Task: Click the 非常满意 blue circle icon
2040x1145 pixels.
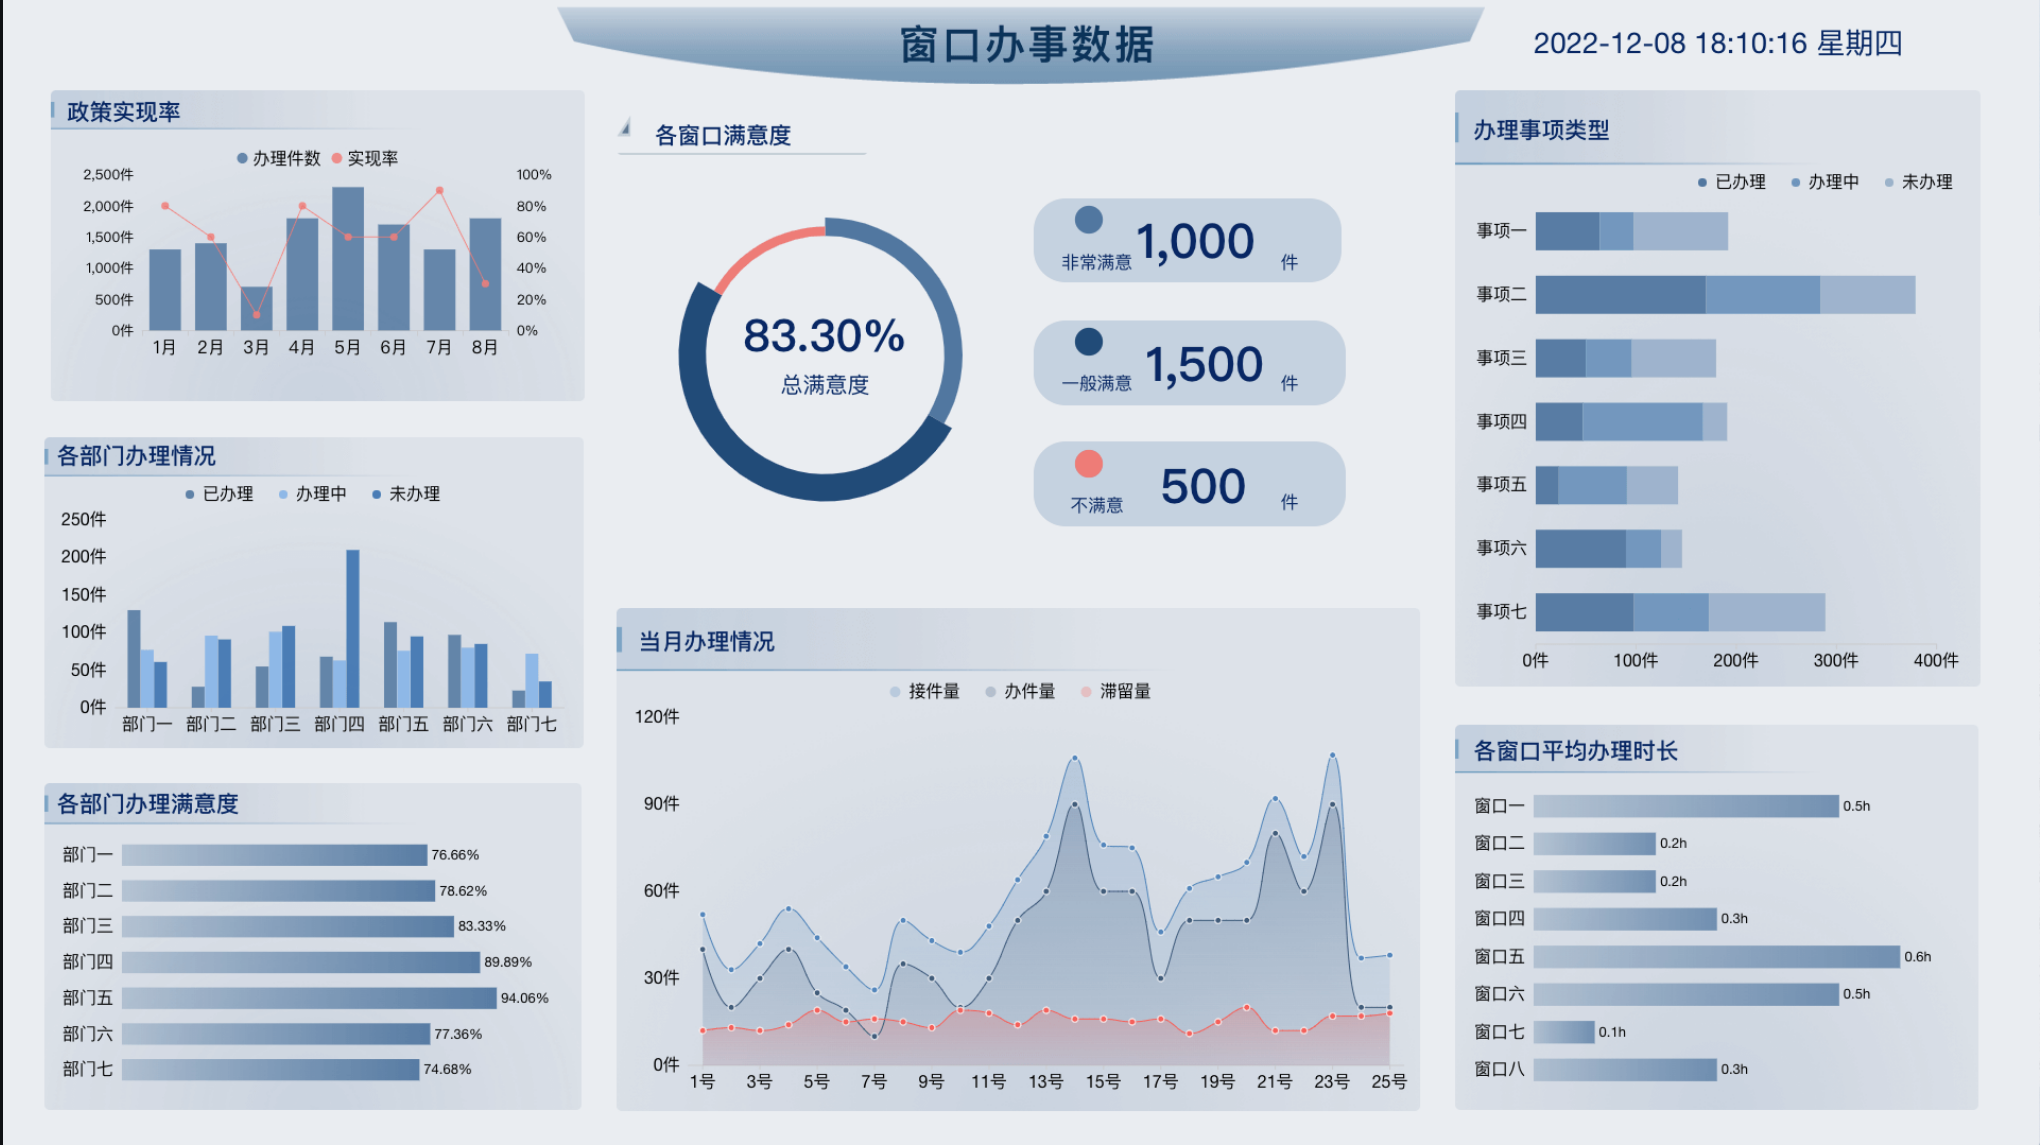Action: (x=1088, y=220)
